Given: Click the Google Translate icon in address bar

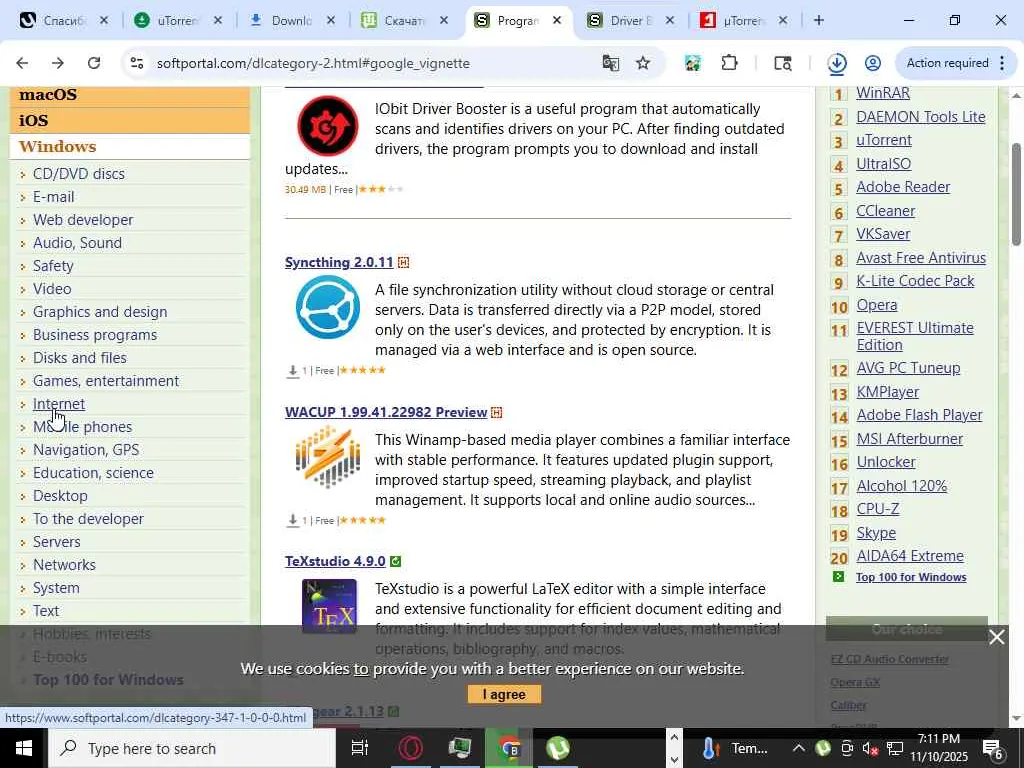Looking at the screenshot, I should click(x=611, y=63).
